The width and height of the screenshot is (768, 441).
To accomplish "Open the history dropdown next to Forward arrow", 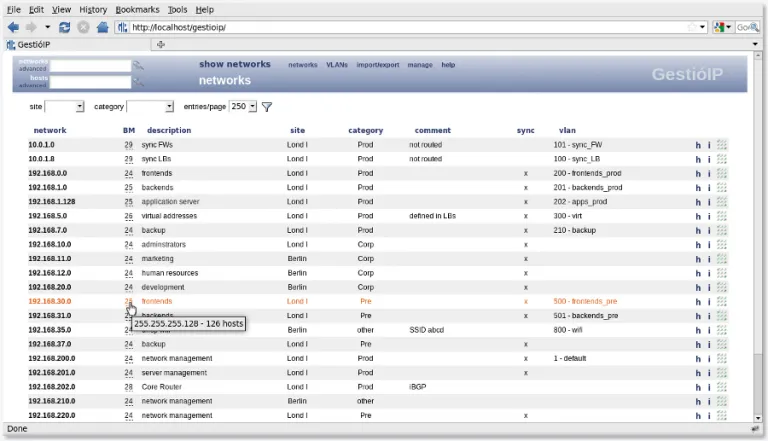I will pos(48,27).
